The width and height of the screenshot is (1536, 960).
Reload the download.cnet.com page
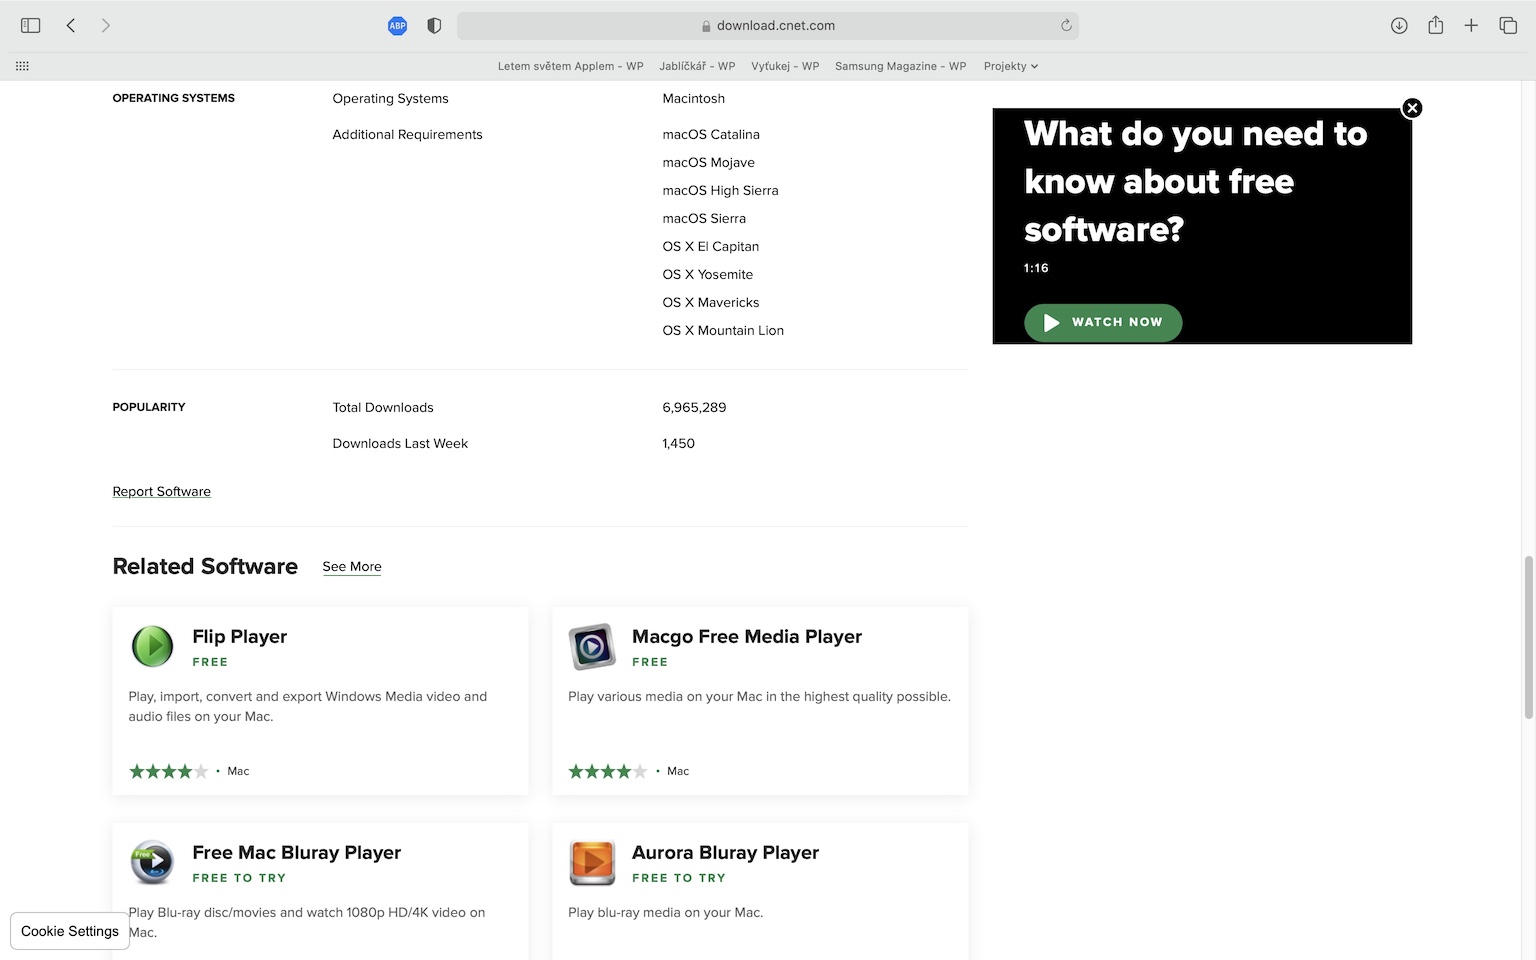pyautogui.click(x=1066, y=26)
